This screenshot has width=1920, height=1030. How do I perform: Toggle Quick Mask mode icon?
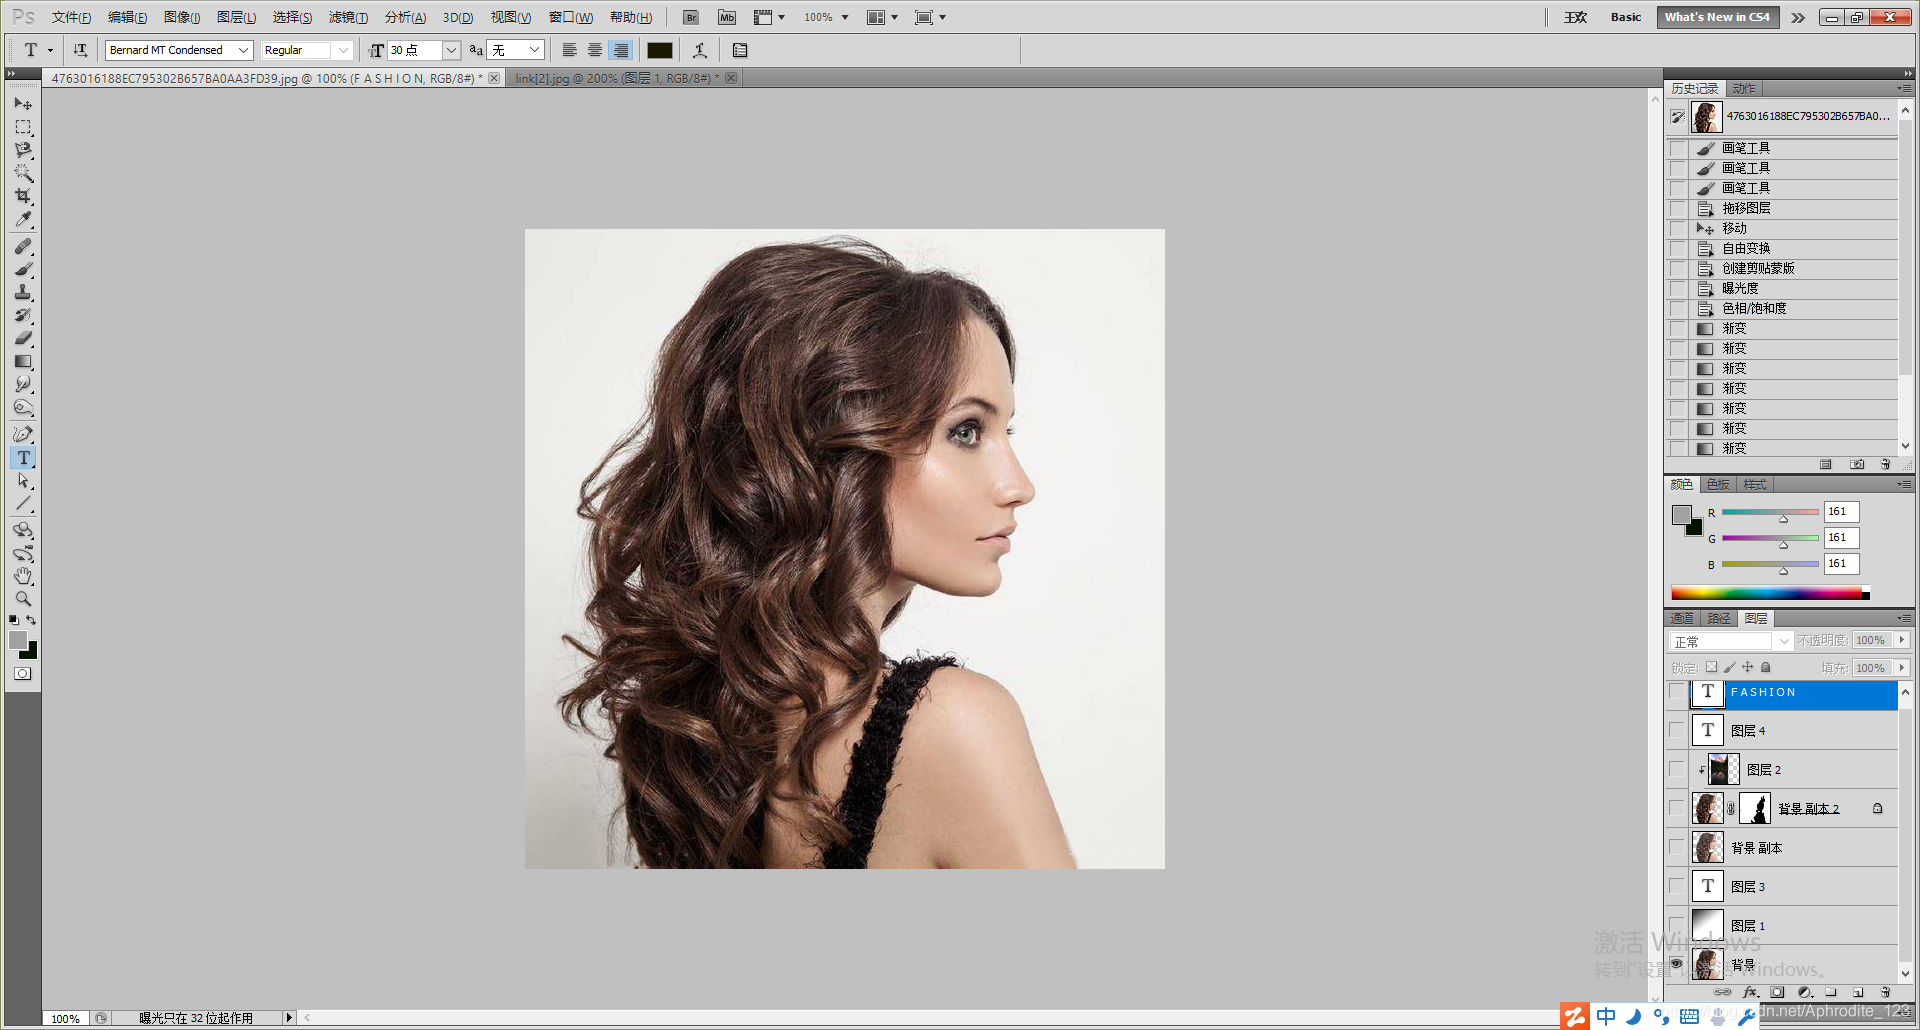point(22,674)
